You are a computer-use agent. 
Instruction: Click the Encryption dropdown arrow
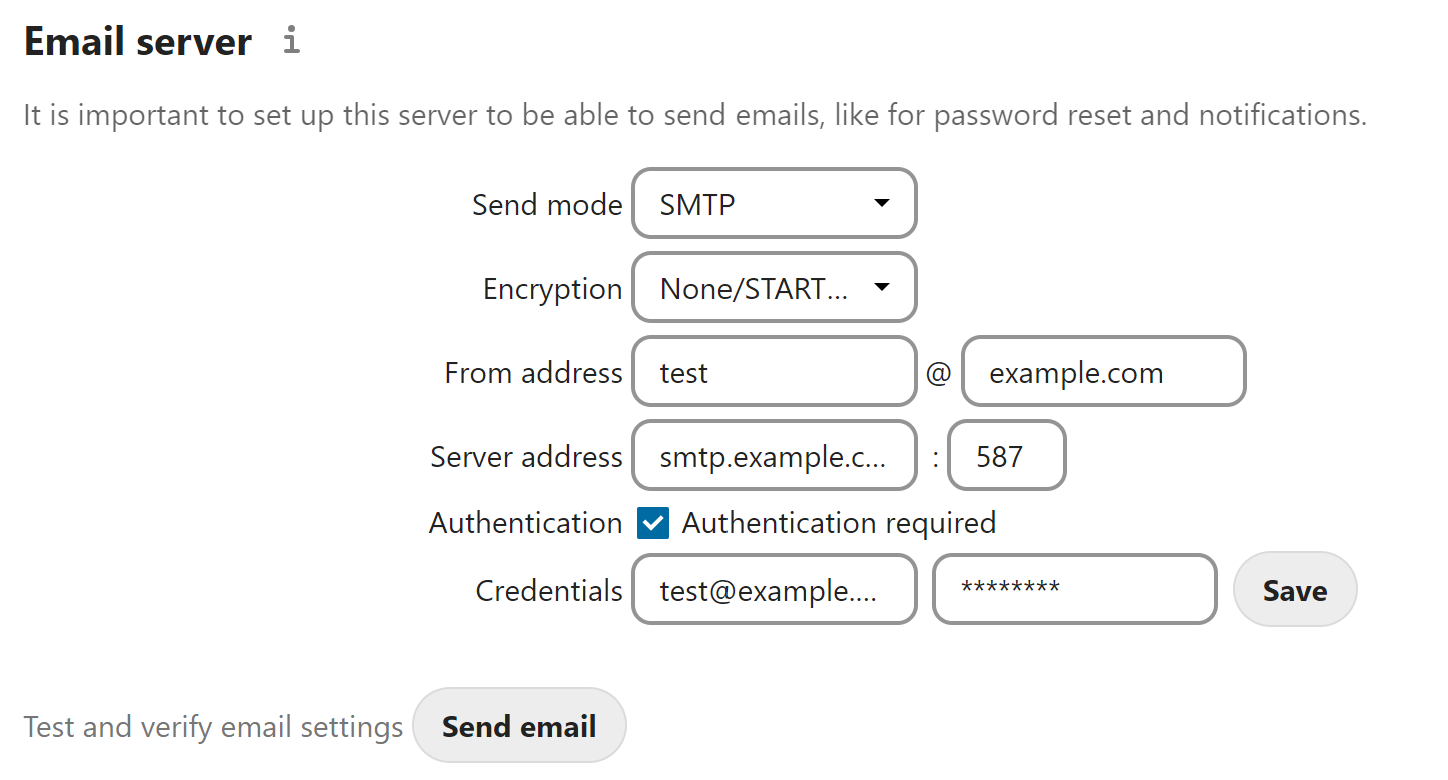881,287
